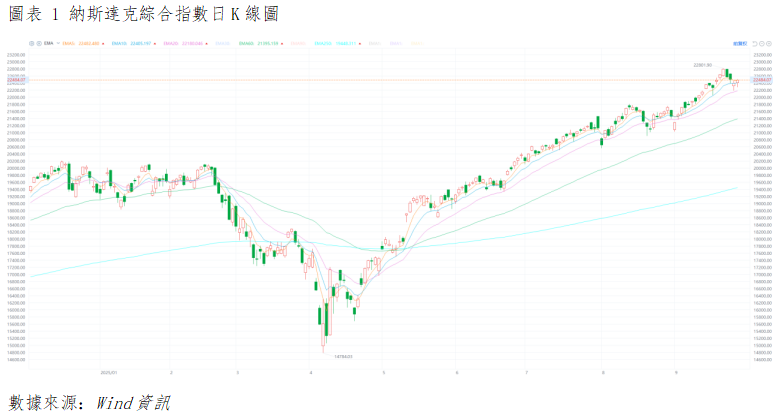The height and width of the screenshot is (415, 779).
Task: Click the last icon in the top-right chart toolbar
Action: tap(769, 44)
